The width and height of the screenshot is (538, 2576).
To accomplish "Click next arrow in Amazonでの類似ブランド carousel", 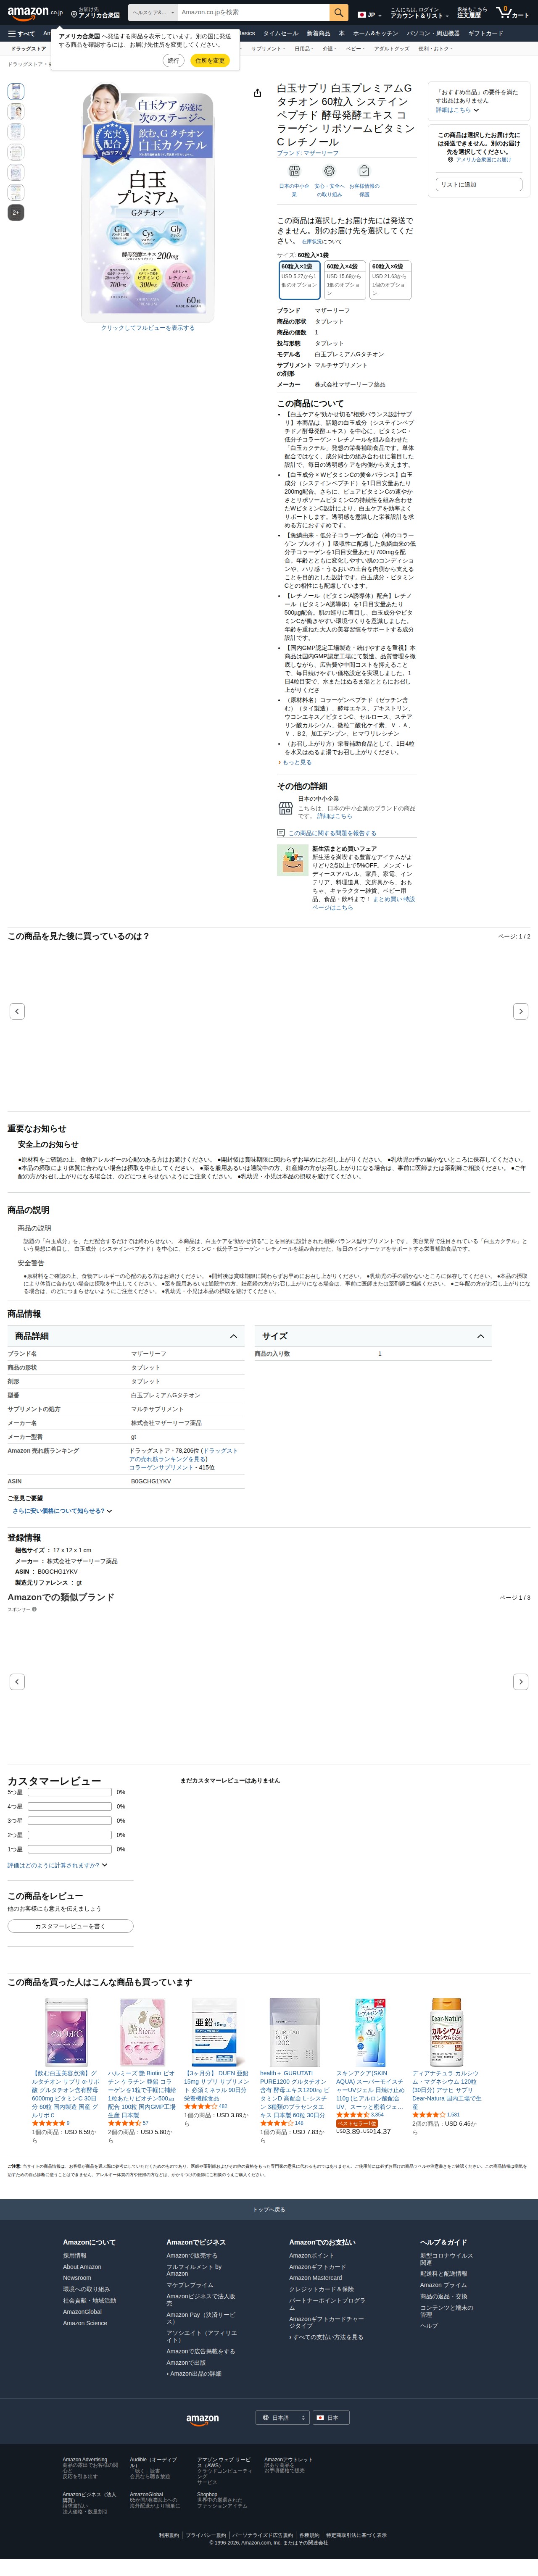I will click(x=520, y=1681).
